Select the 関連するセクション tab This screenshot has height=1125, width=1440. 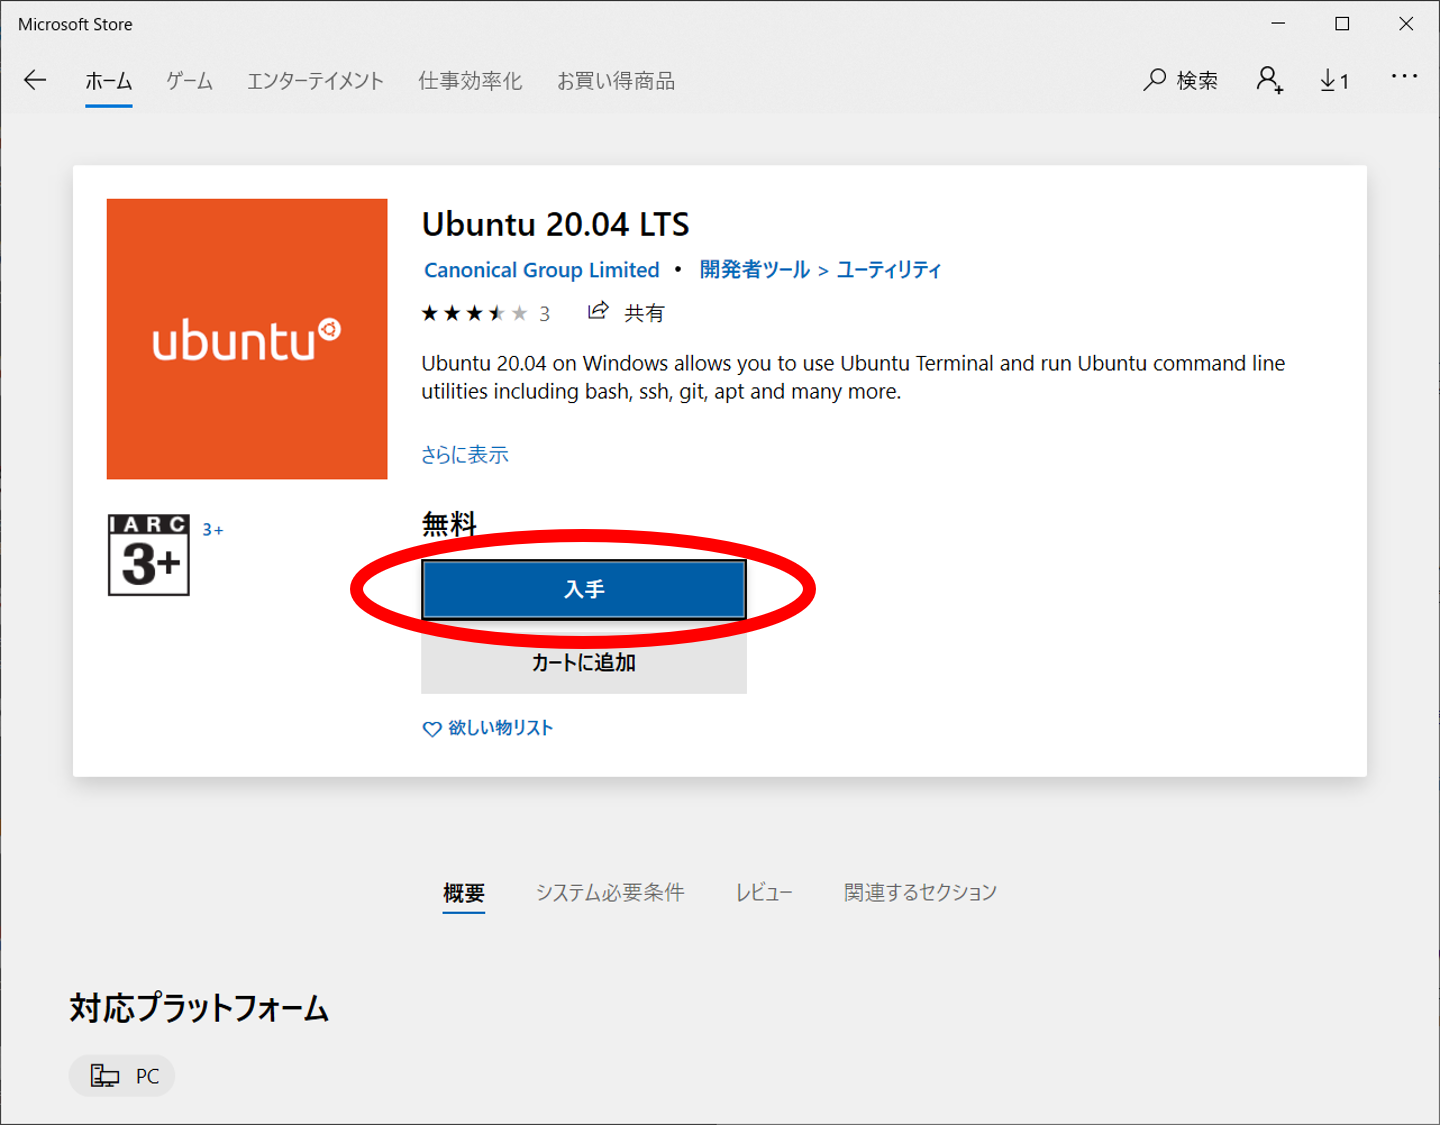[x=920, y=892]
